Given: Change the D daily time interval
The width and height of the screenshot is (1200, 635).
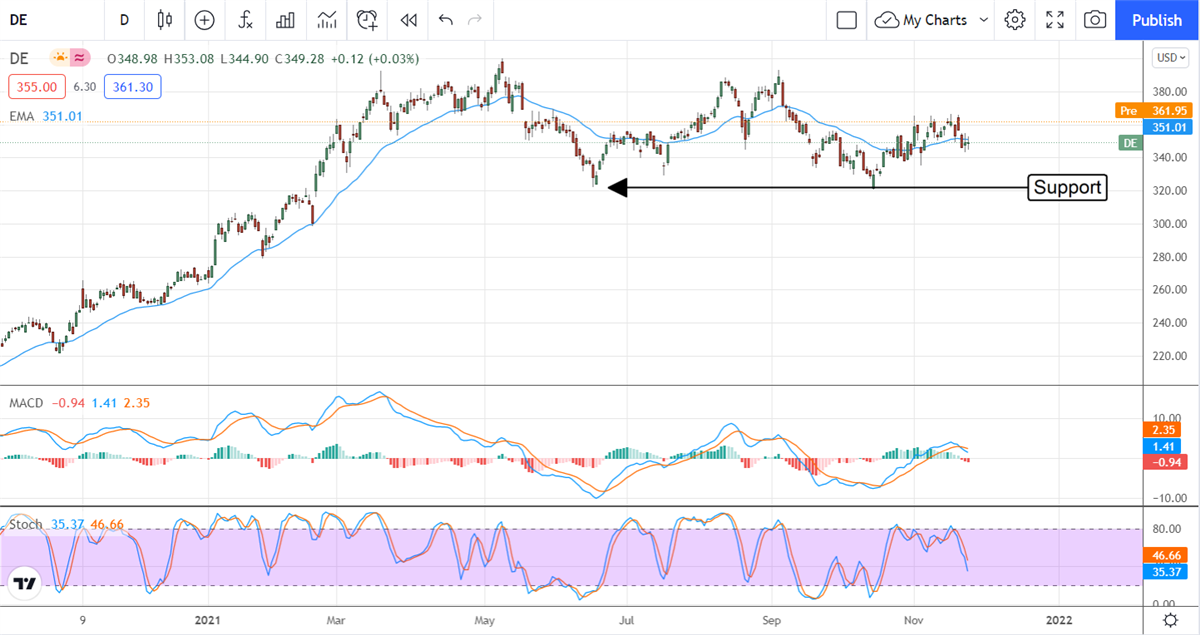Looking at the screenshot, I should pyautogui.click(x=124, y=20).
